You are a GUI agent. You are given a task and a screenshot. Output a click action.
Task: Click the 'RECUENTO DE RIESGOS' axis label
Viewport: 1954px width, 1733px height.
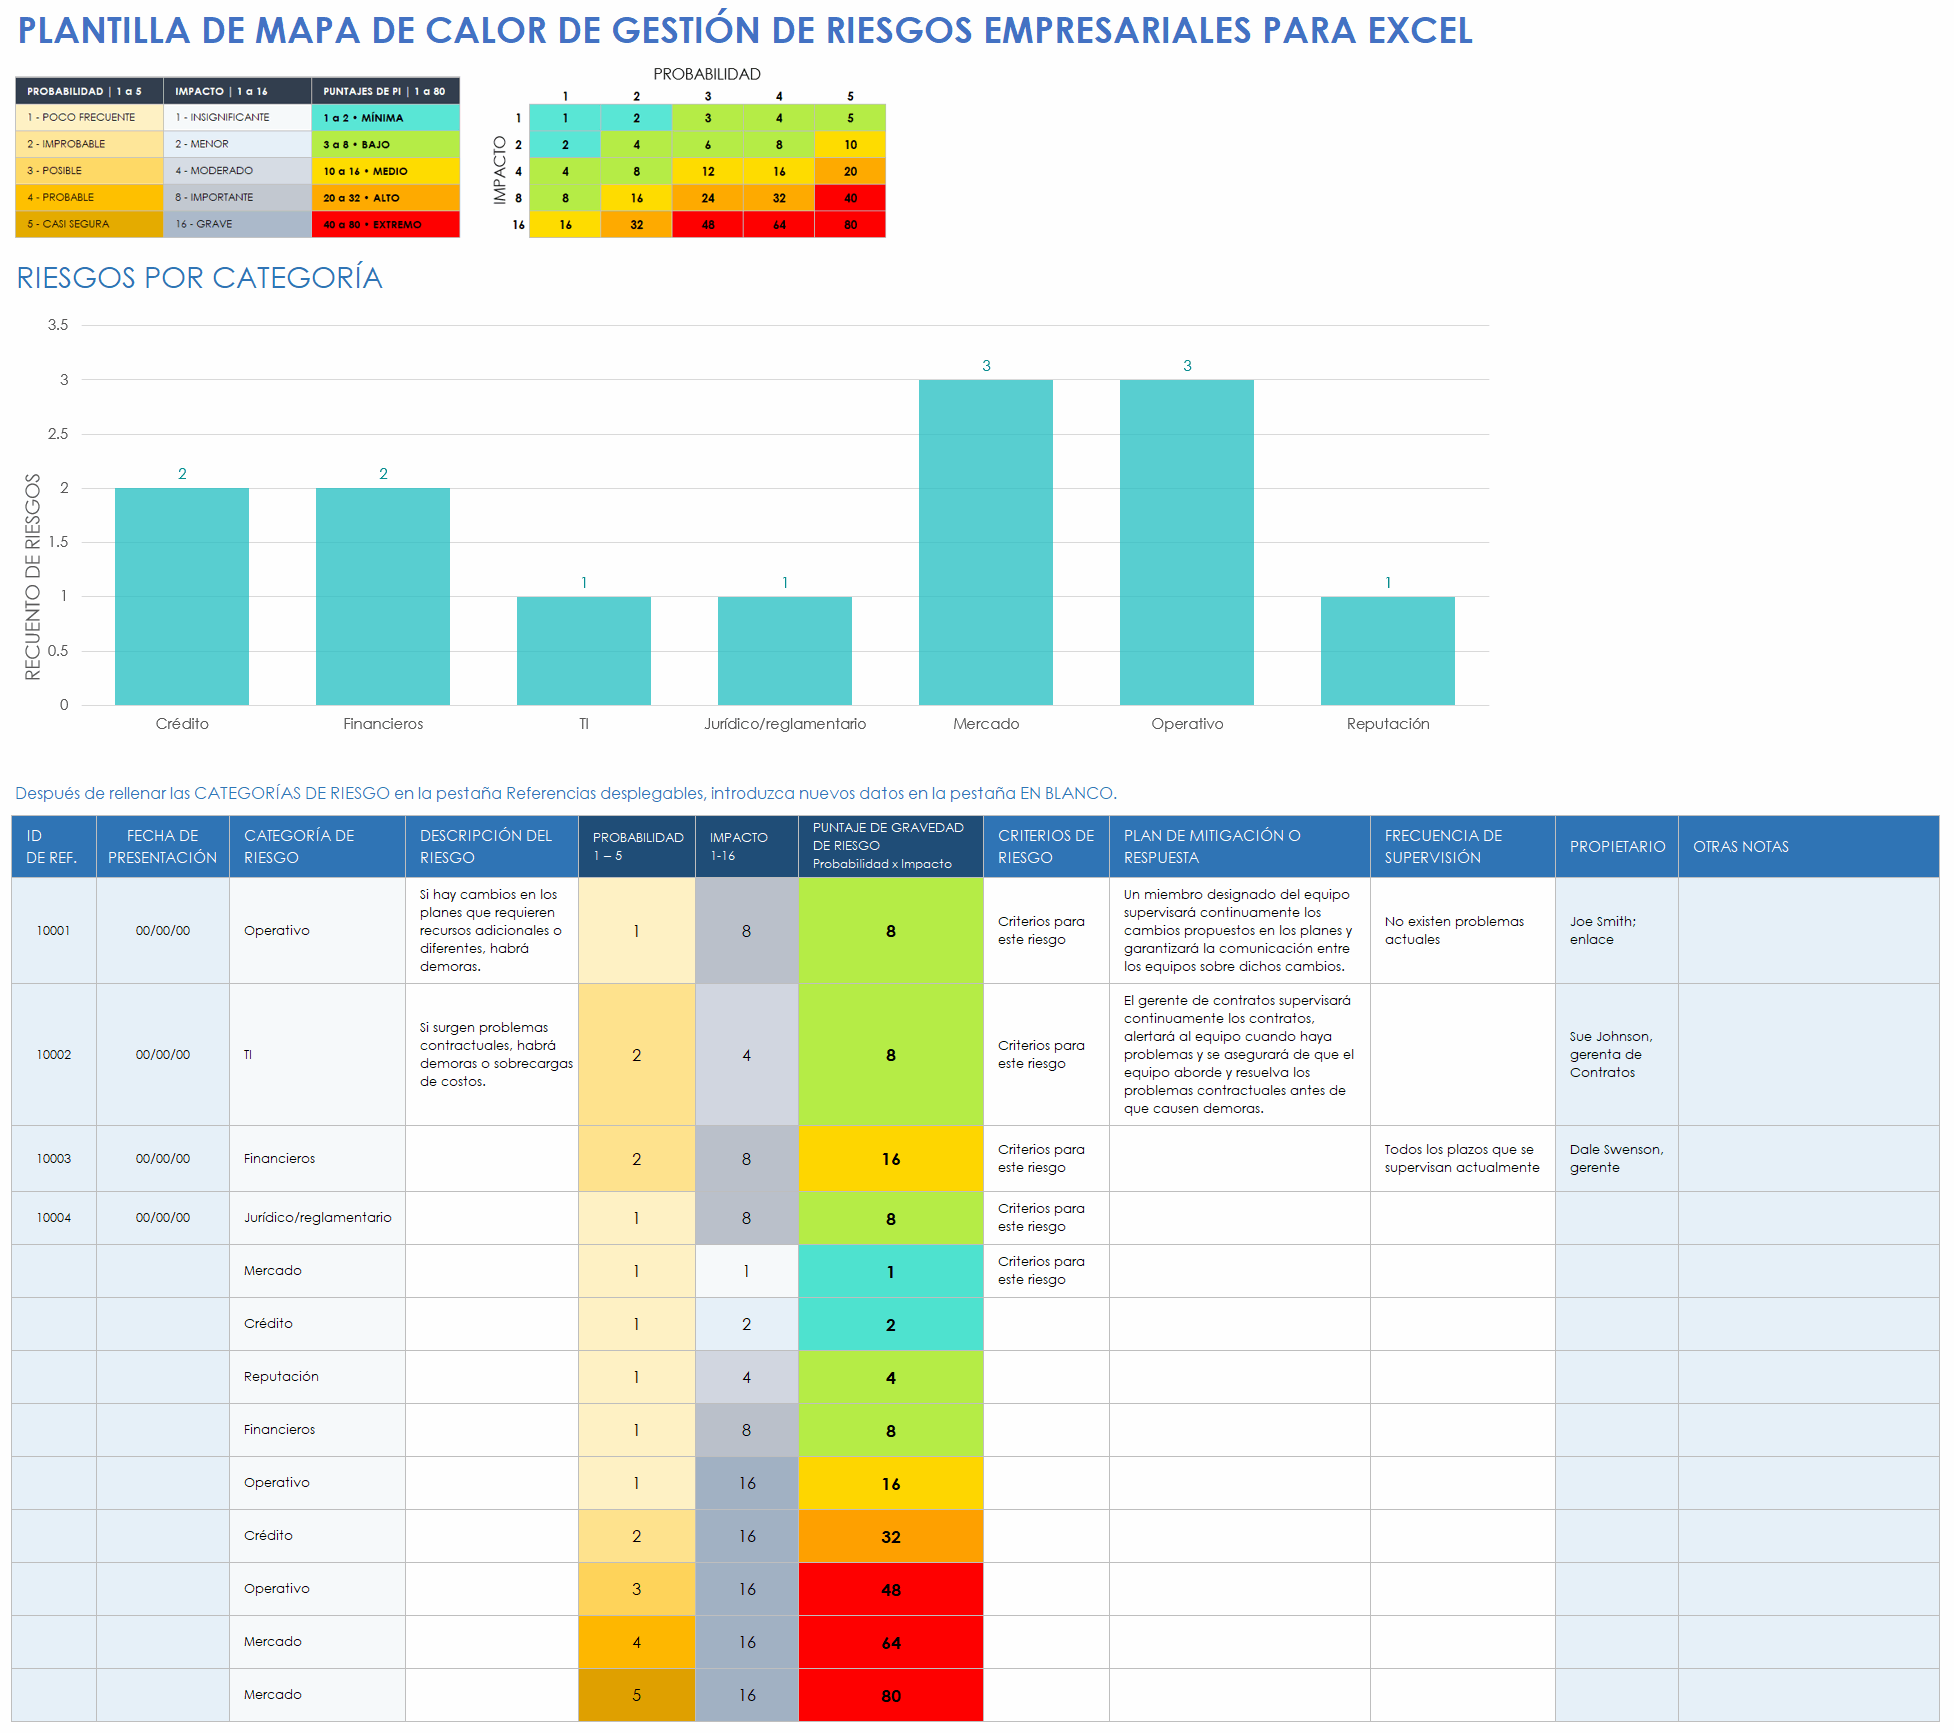pyautogui.click(x=33, y=577)
